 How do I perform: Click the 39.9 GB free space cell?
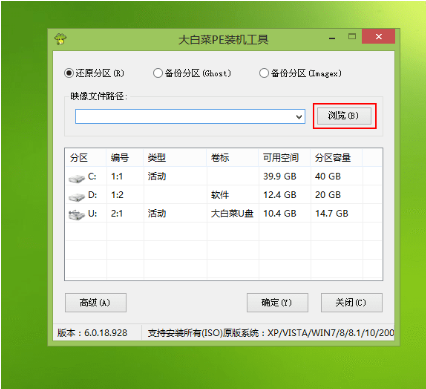tap(280, 176)
